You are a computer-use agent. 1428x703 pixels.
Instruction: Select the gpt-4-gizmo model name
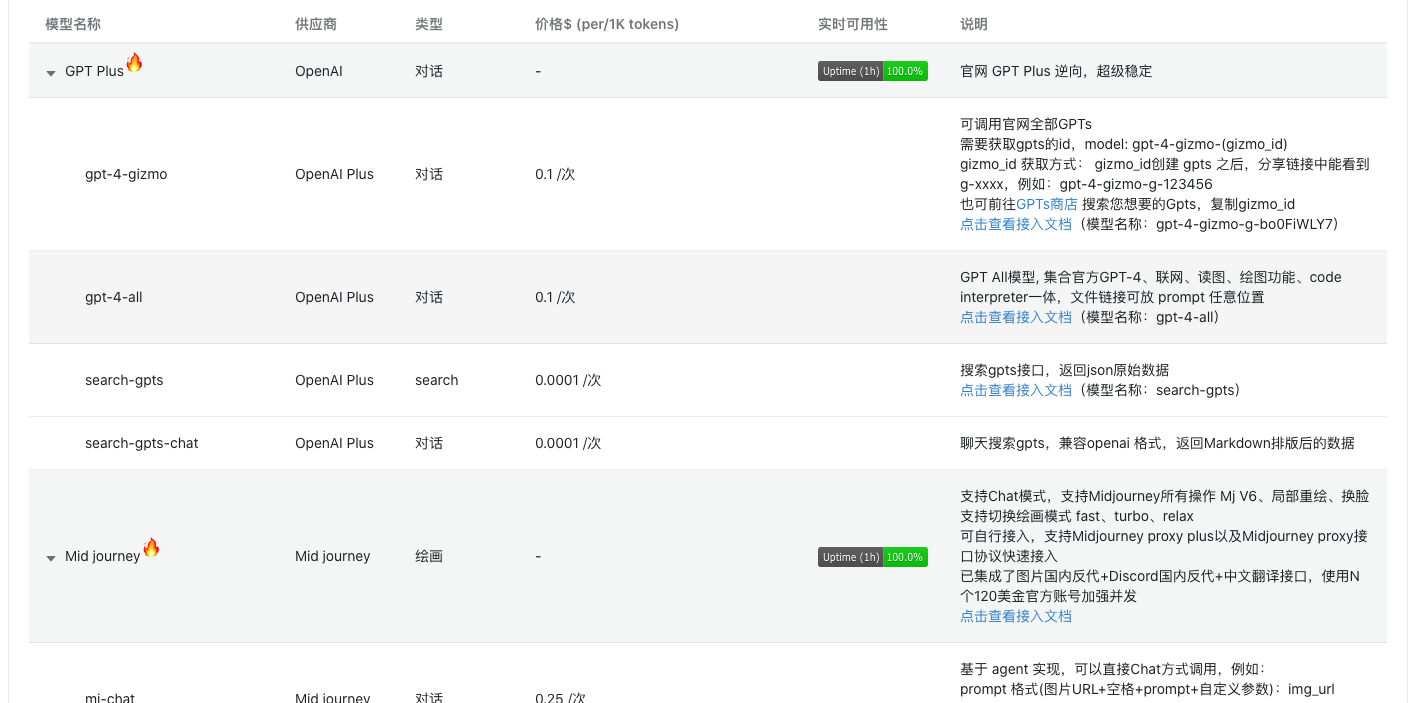tap(126, 174)
